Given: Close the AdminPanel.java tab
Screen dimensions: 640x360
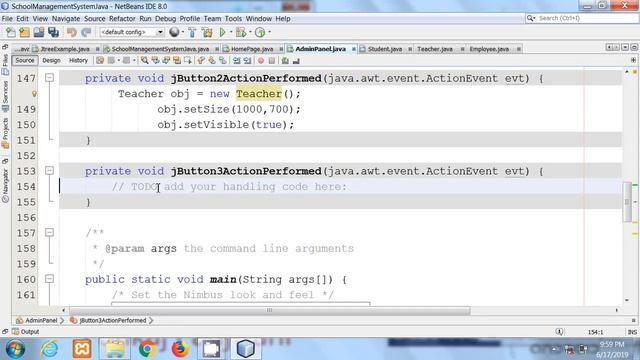Looking at the screenshot, I should [x=353, y=49].
